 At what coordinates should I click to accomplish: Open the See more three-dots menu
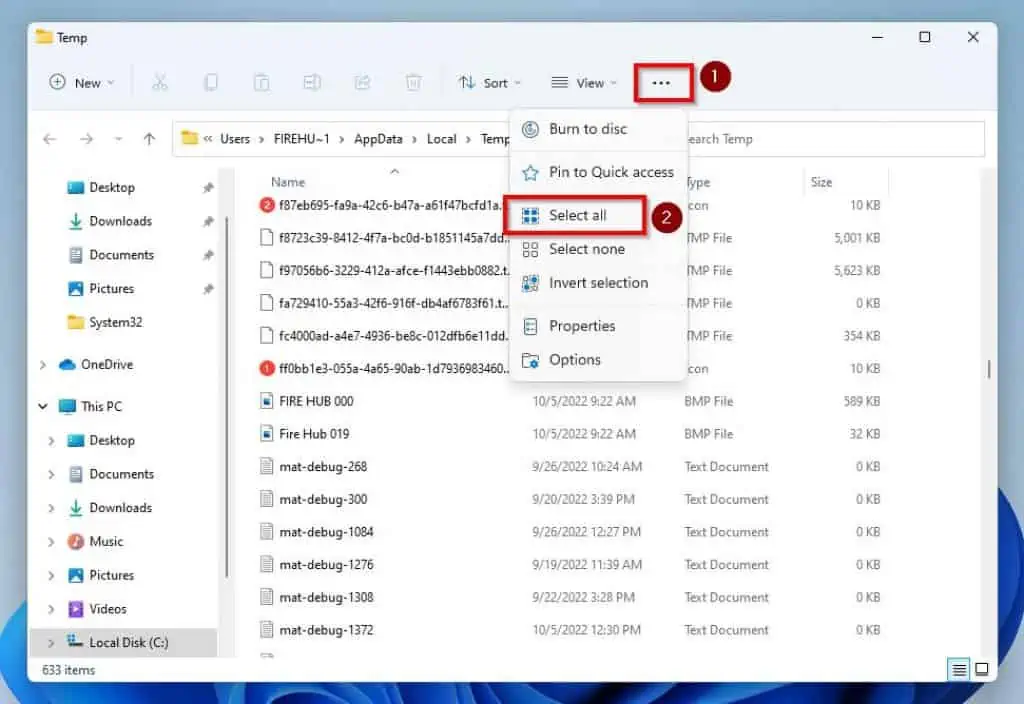(662, 83)
